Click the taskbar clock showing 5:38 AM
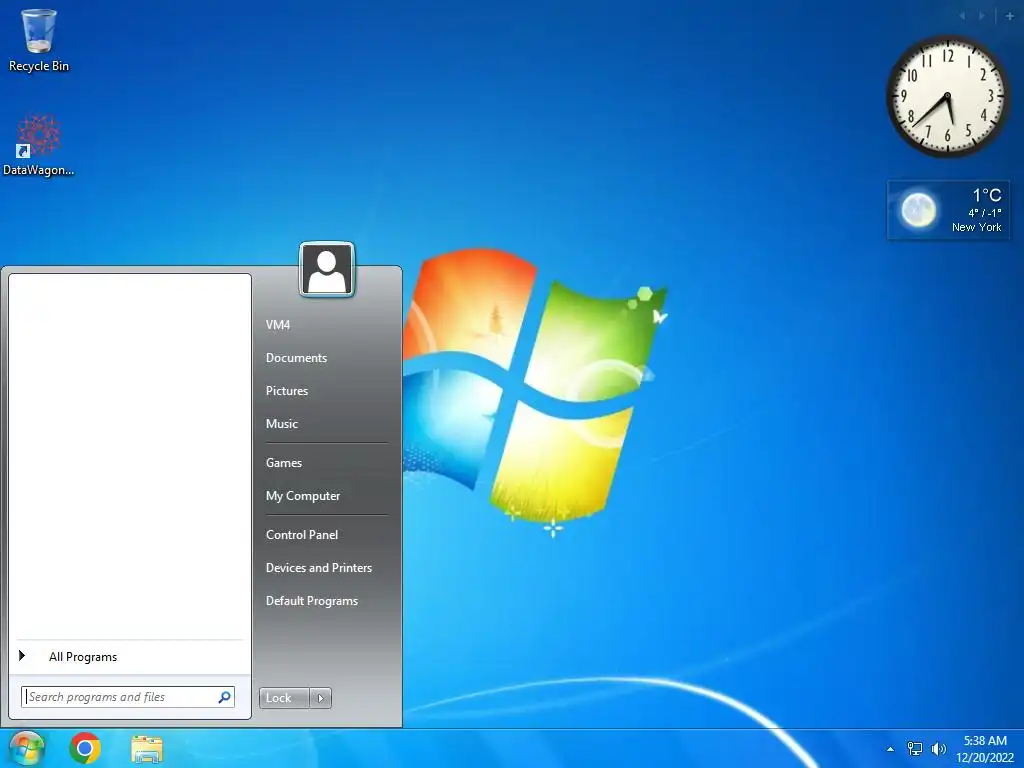The width and height of the screenshot is (1024, 768). (x=985, y=749)
